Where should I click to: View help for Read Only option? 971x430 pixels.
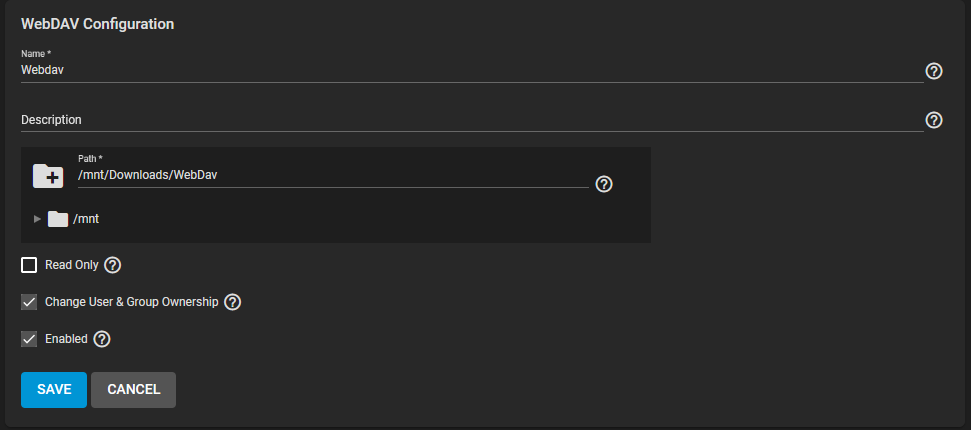(113, 265)
